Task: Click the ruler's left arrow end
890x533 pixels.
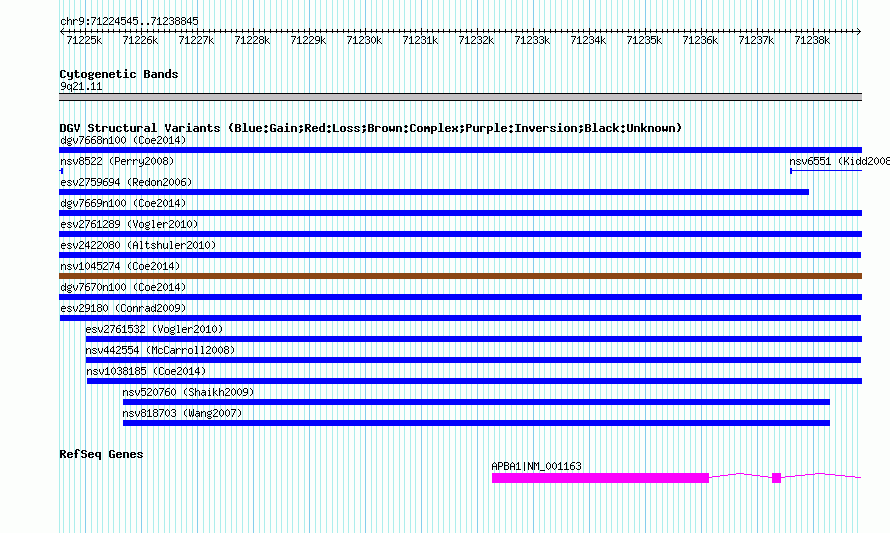Action: [62, 31]
